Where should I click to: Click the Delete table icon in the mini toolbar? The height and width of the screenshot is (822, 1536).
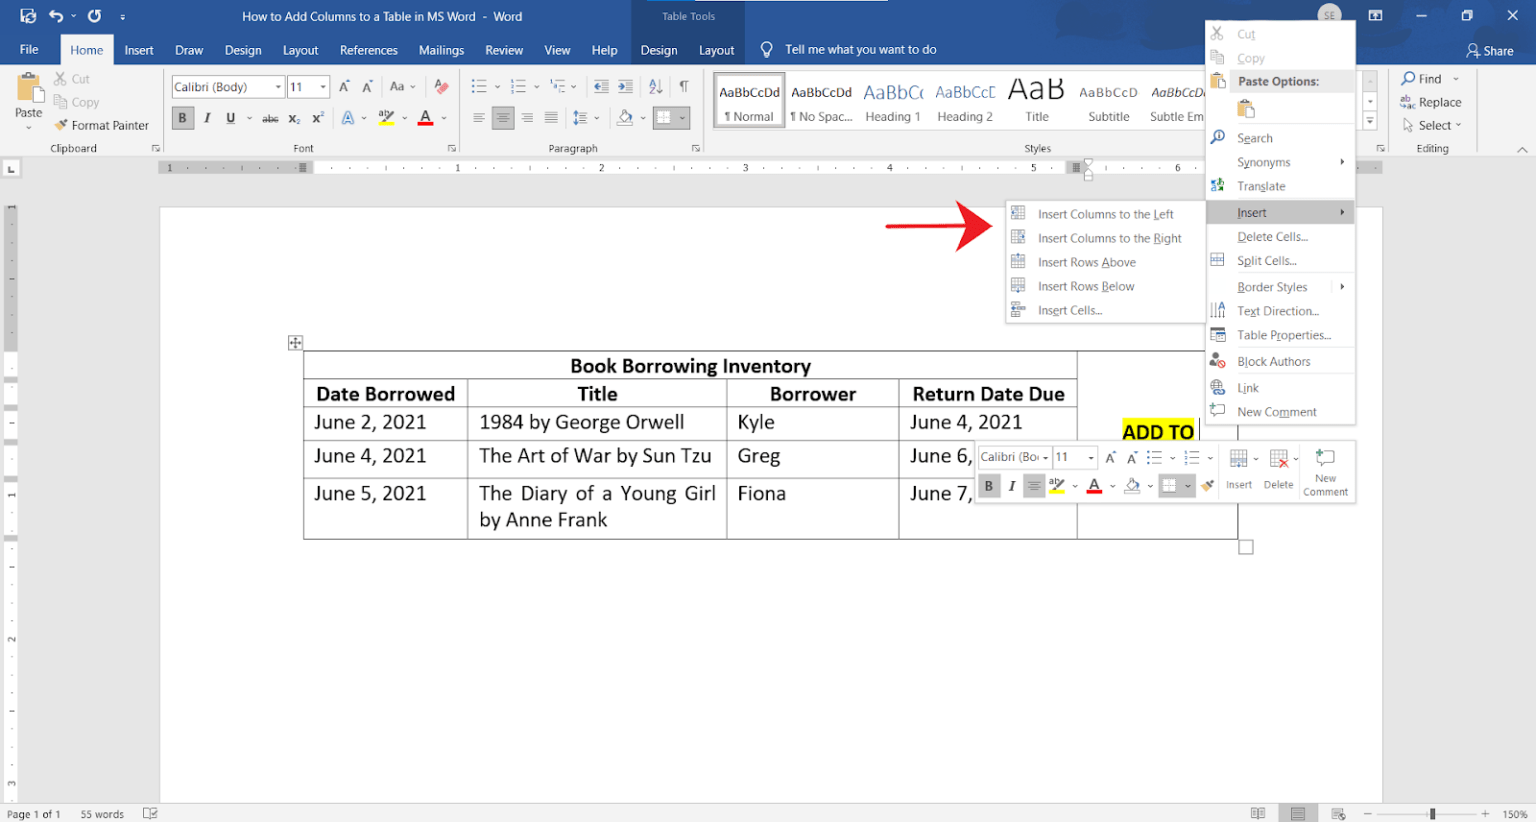1278,459
